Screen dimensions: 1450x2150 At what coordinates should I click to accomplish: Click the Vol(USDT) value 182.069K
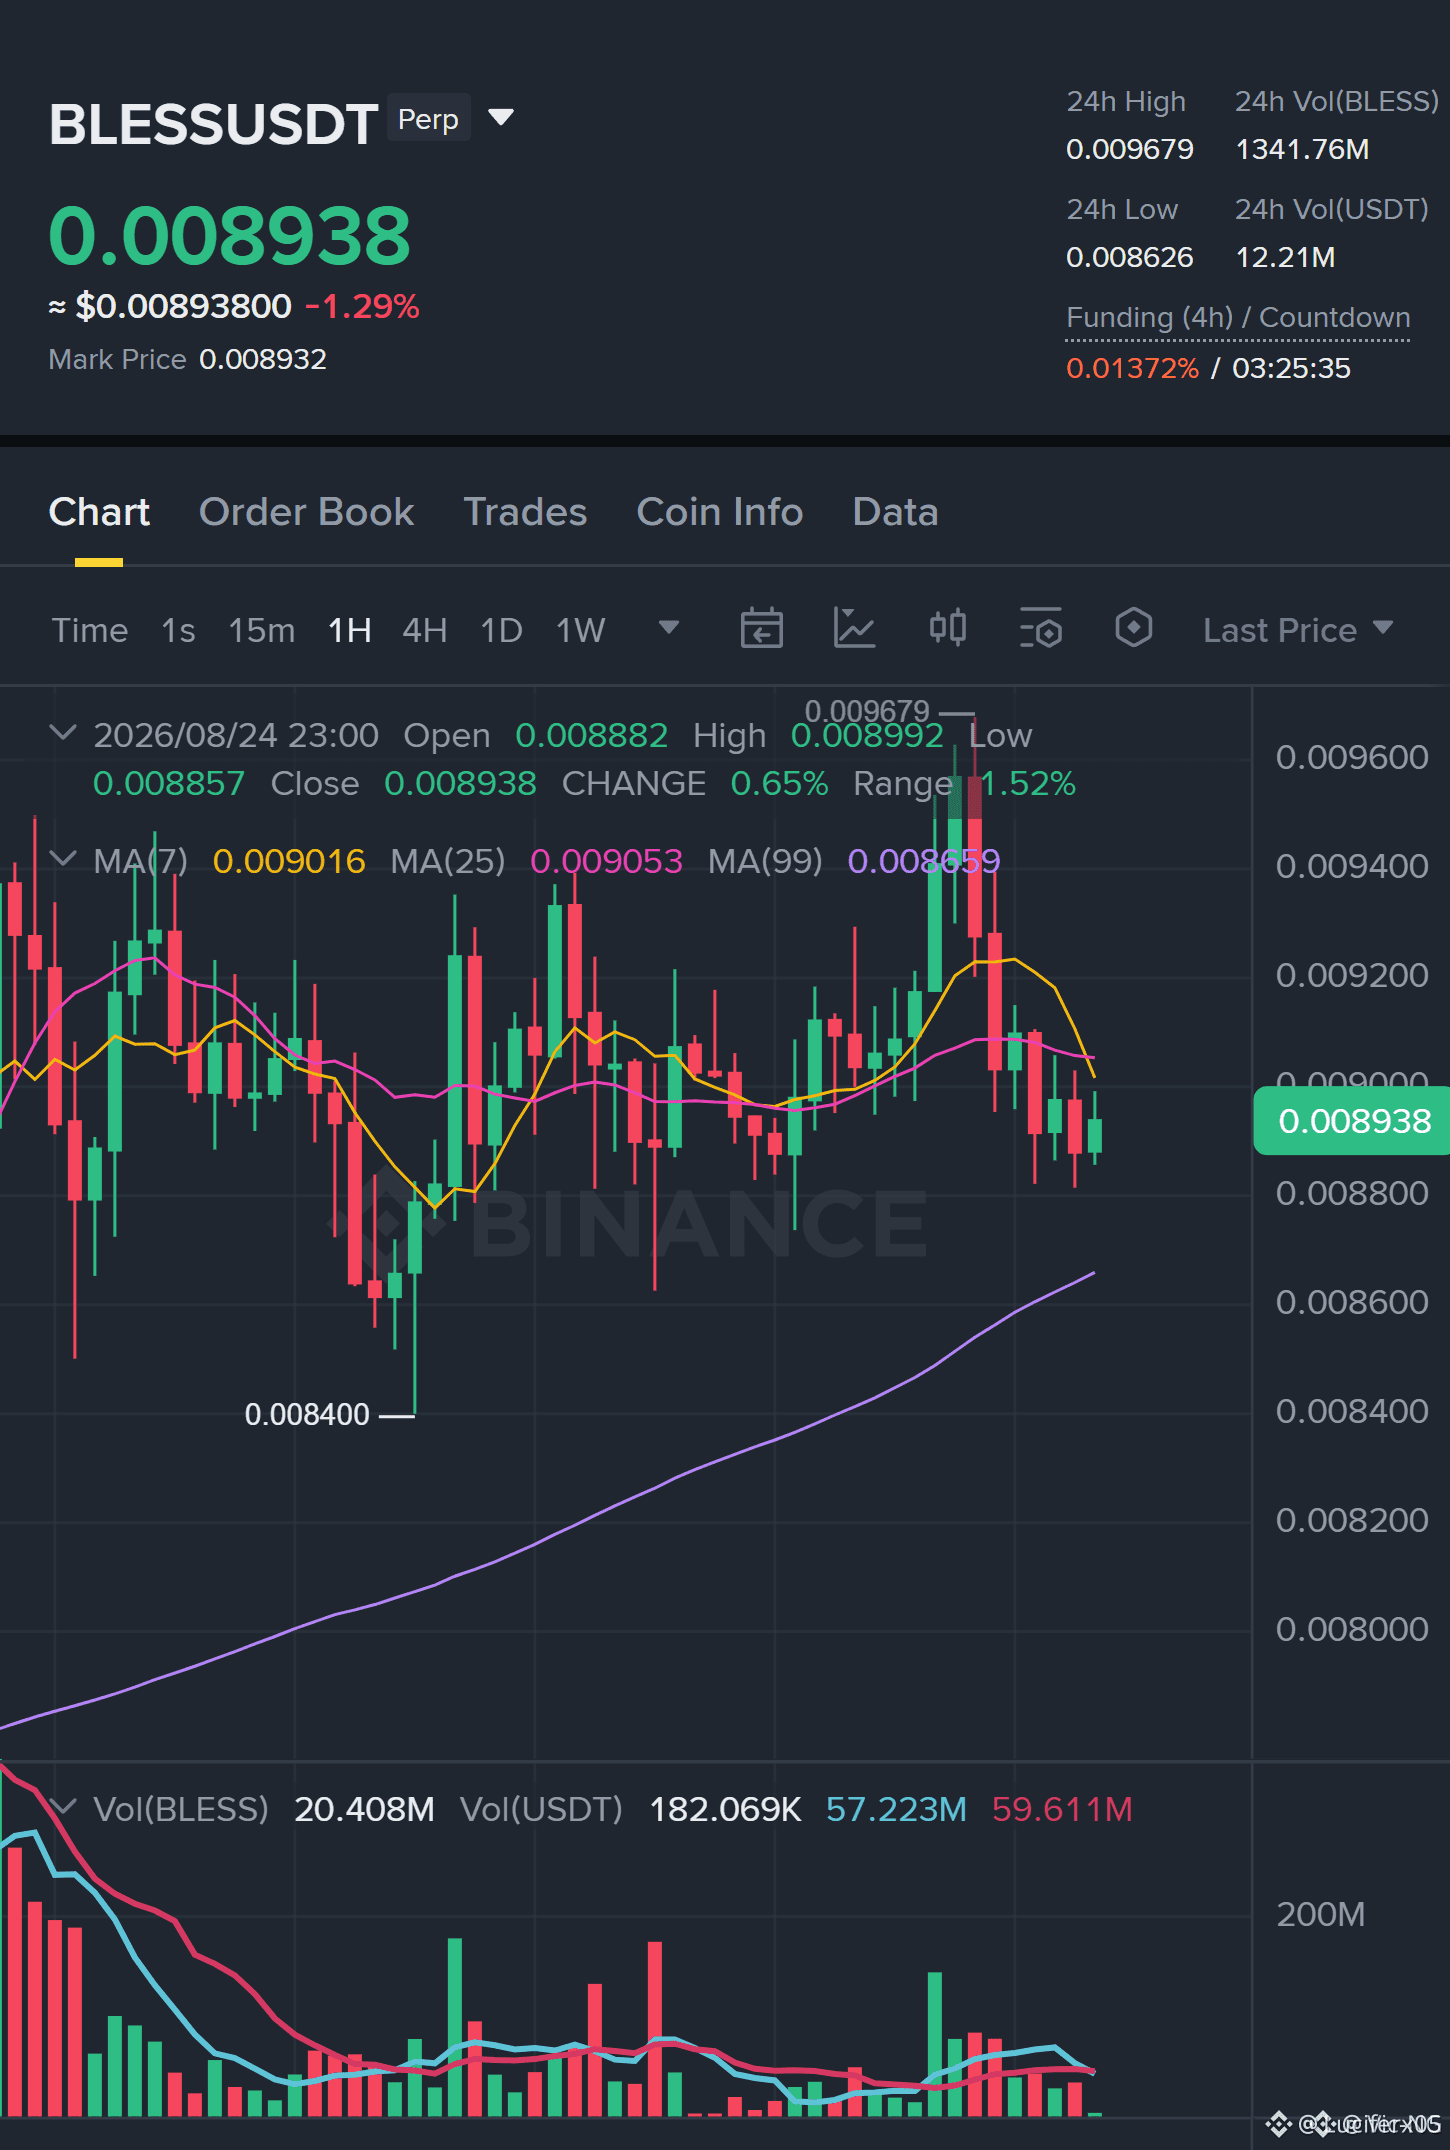point(725,1809)
